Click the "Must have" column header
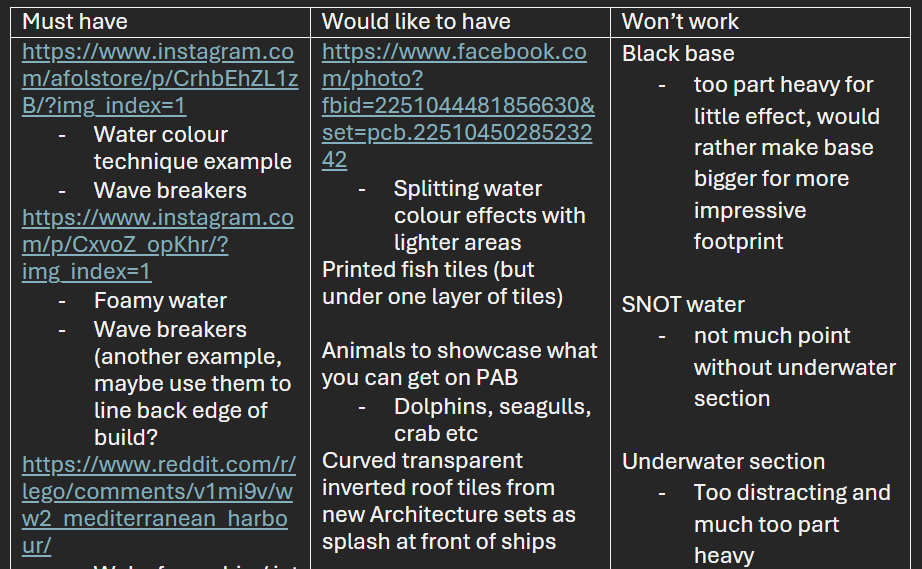This screenshot has width=922, height=569. coord(75,21)
